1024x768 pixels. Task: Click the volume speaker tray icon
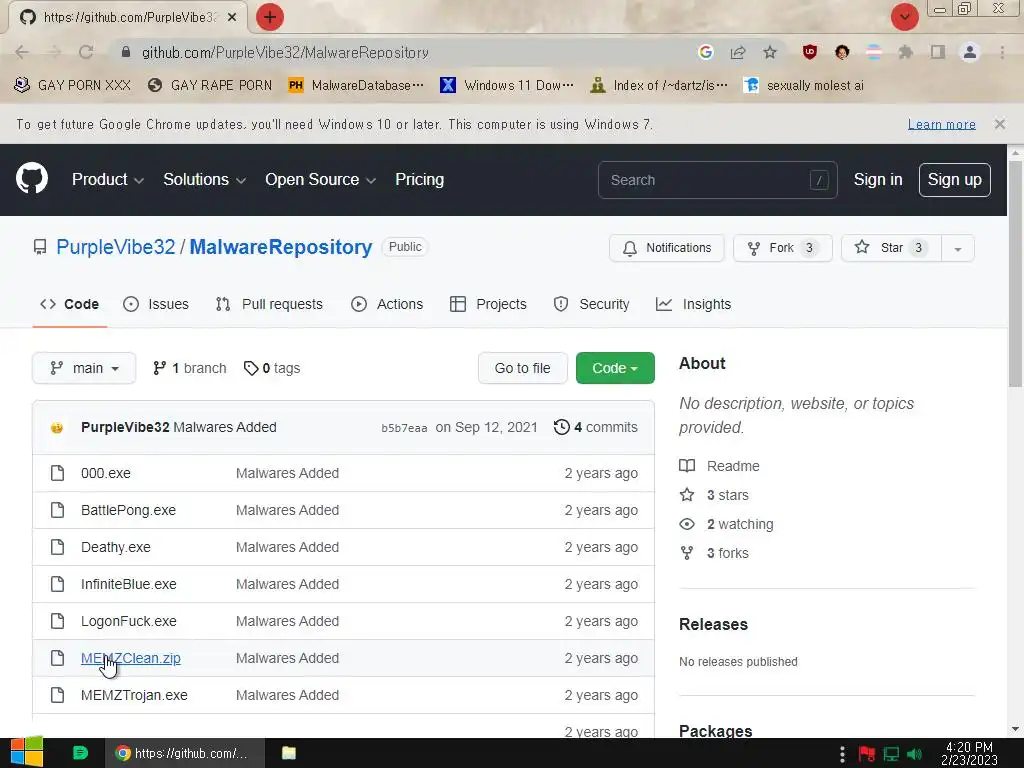point(915,754)
